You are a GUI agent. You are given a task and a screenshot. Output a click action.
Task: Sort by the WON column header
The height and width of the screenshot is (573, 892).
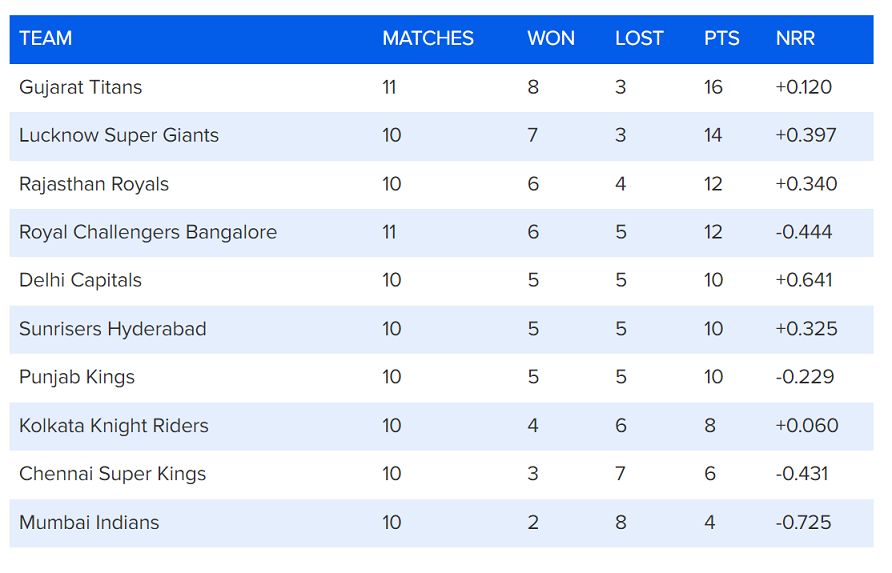[550, 39]
